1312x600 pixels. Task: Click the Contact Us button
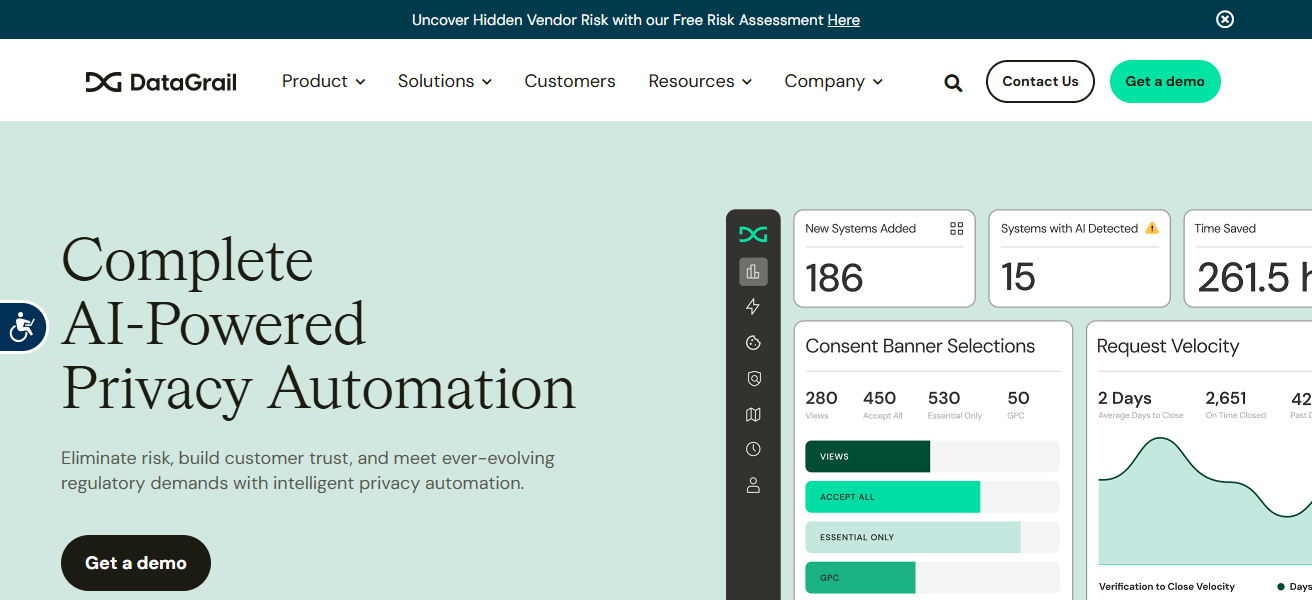pos(1040,82)
